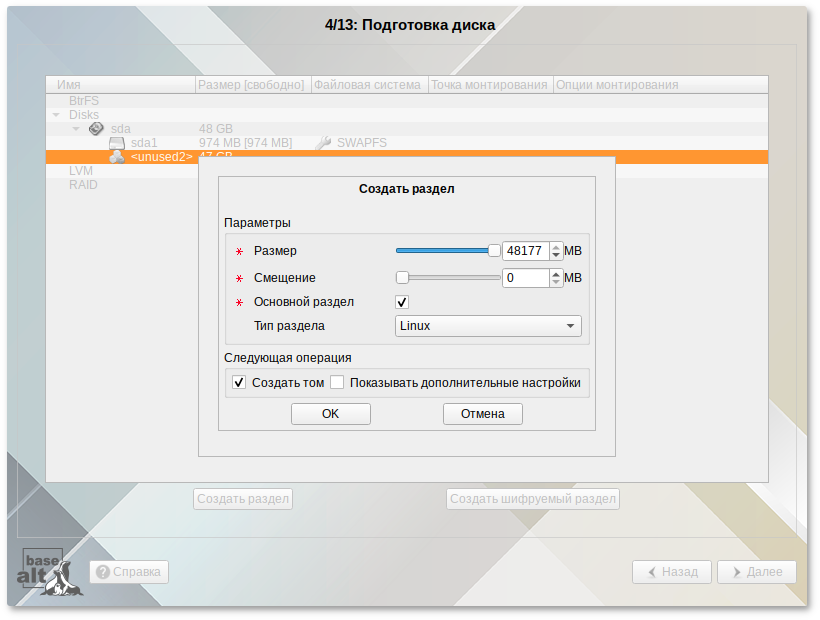
Task: Click the <unused2> free space icon
Action: [115, 157]
